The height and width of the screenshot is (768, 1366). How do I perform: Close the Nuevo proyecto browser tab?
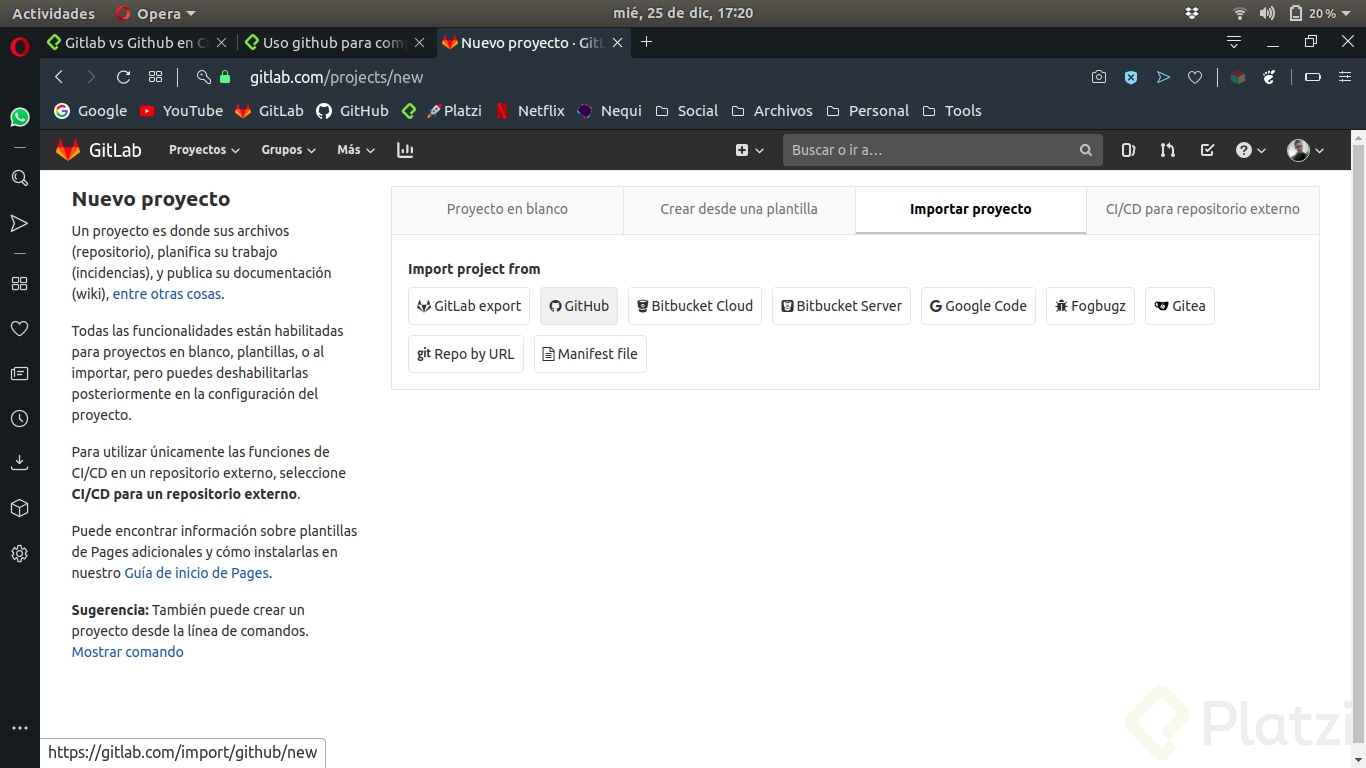(618, 42)
